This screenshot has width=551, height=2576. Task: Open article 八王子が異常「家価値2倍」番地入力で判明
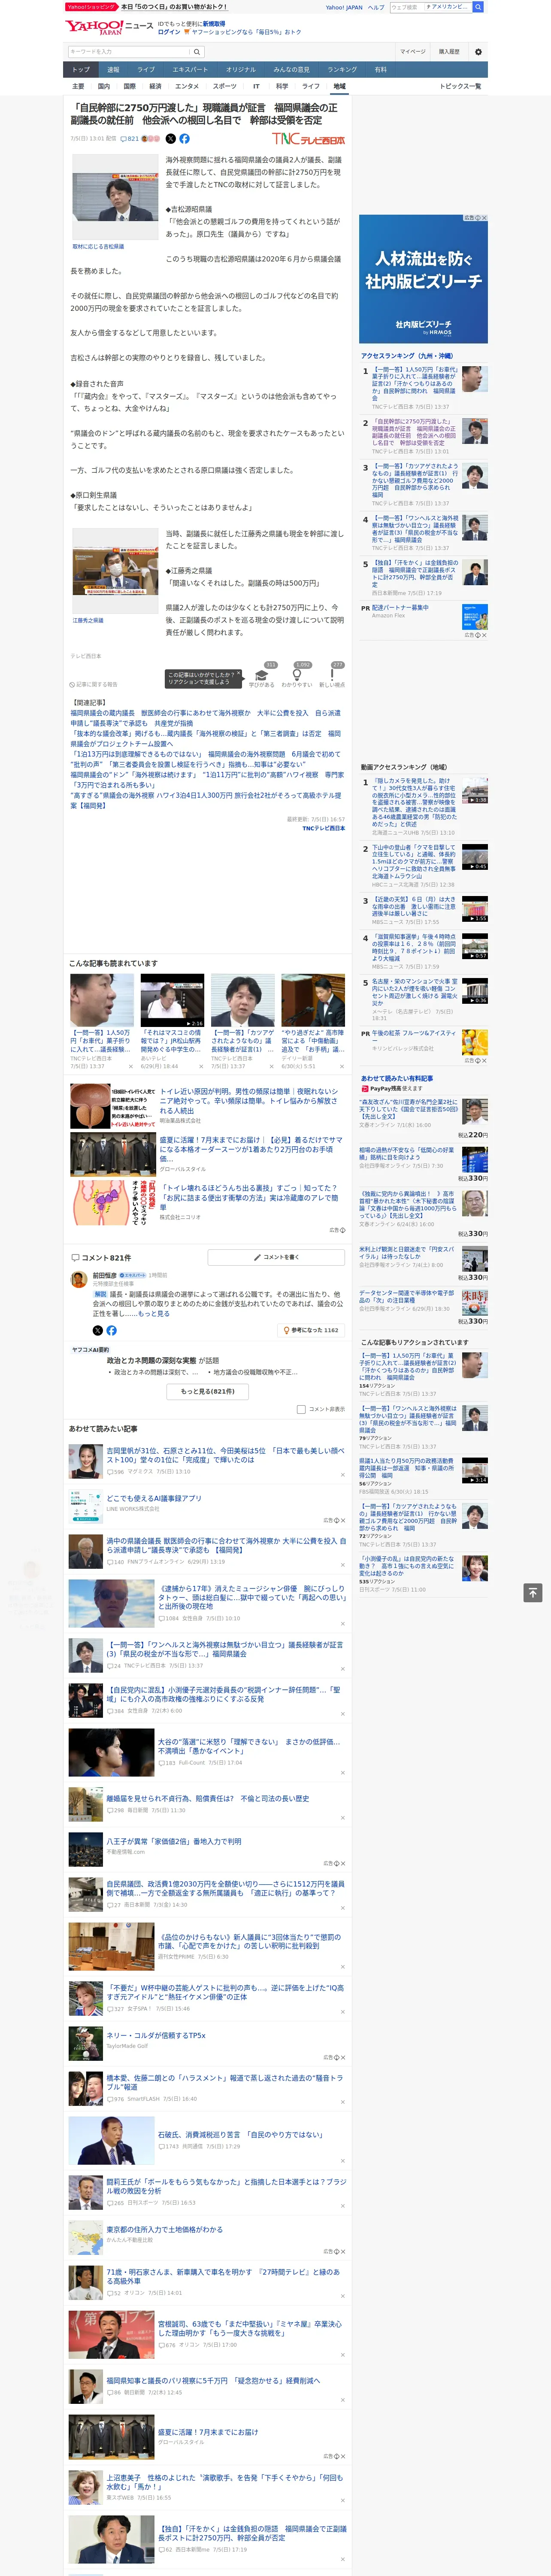pos(174,1841)
